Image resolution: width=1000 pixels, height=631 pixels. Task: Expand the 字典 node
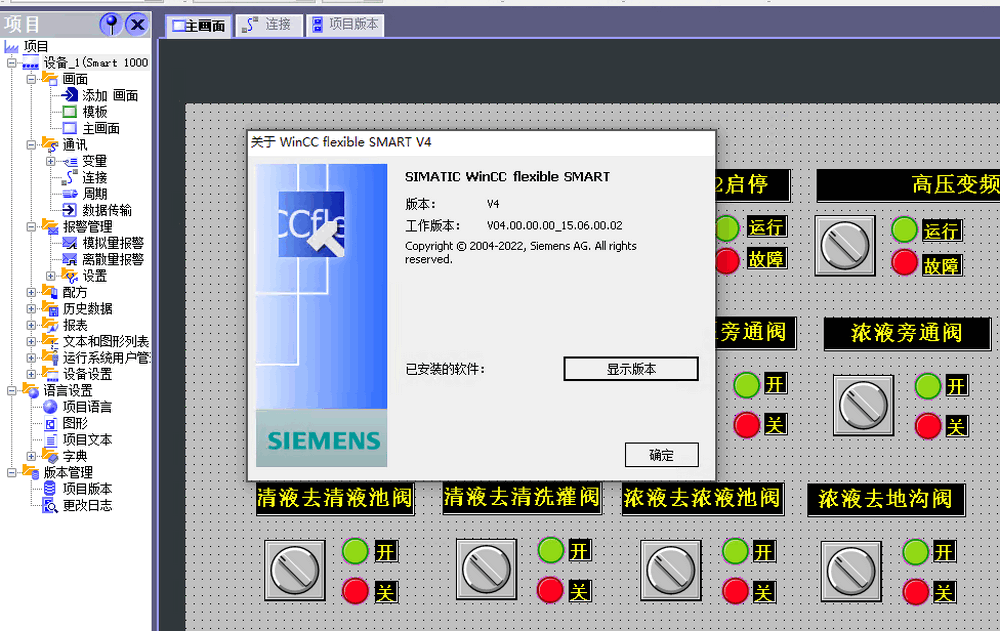point(31,456)
